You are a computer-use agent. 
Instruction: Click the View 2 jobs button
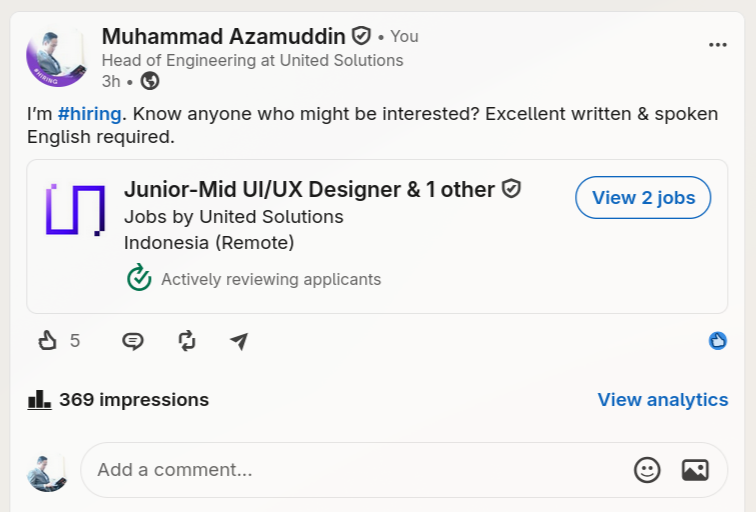click(643, 198)
